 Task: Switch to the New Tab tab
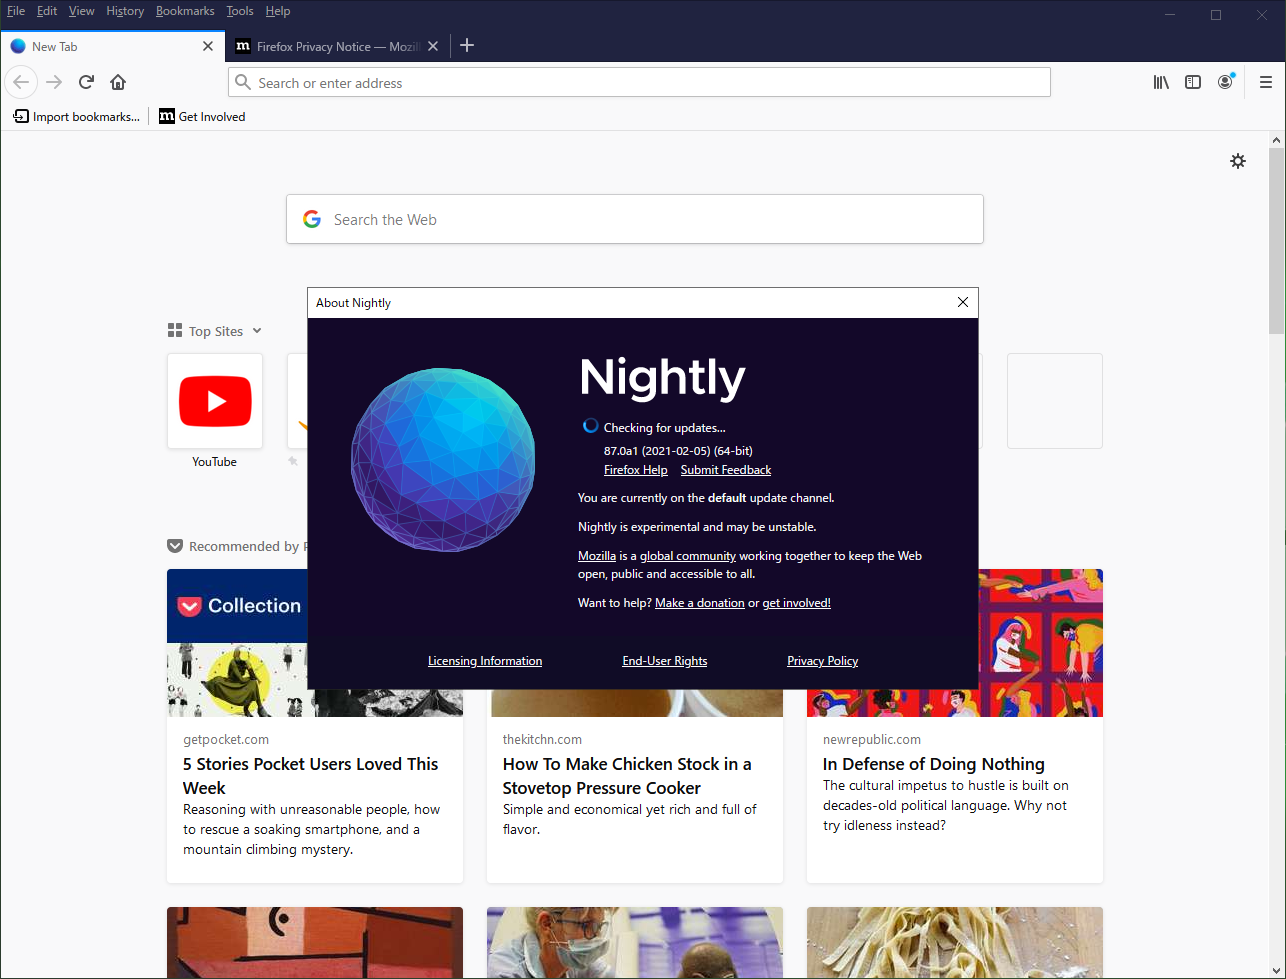tap(110, 46)
